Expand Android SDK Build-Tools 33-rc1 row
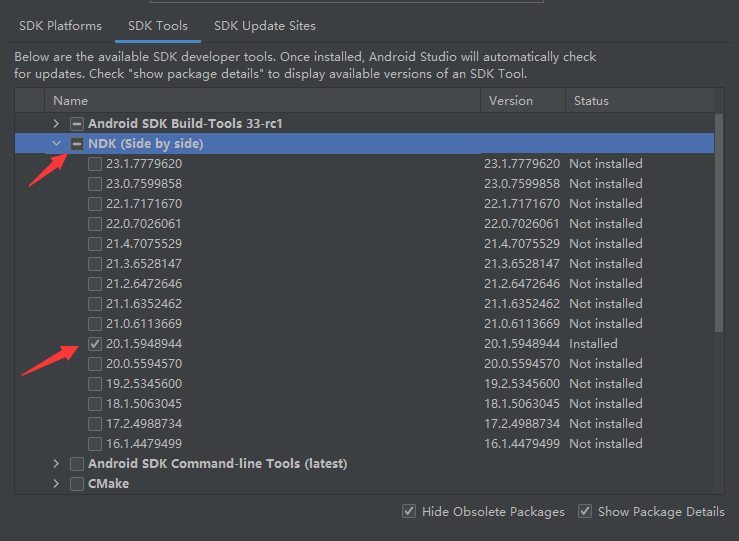The width and height of the screenshot is (739, 541). click(56, 123)
